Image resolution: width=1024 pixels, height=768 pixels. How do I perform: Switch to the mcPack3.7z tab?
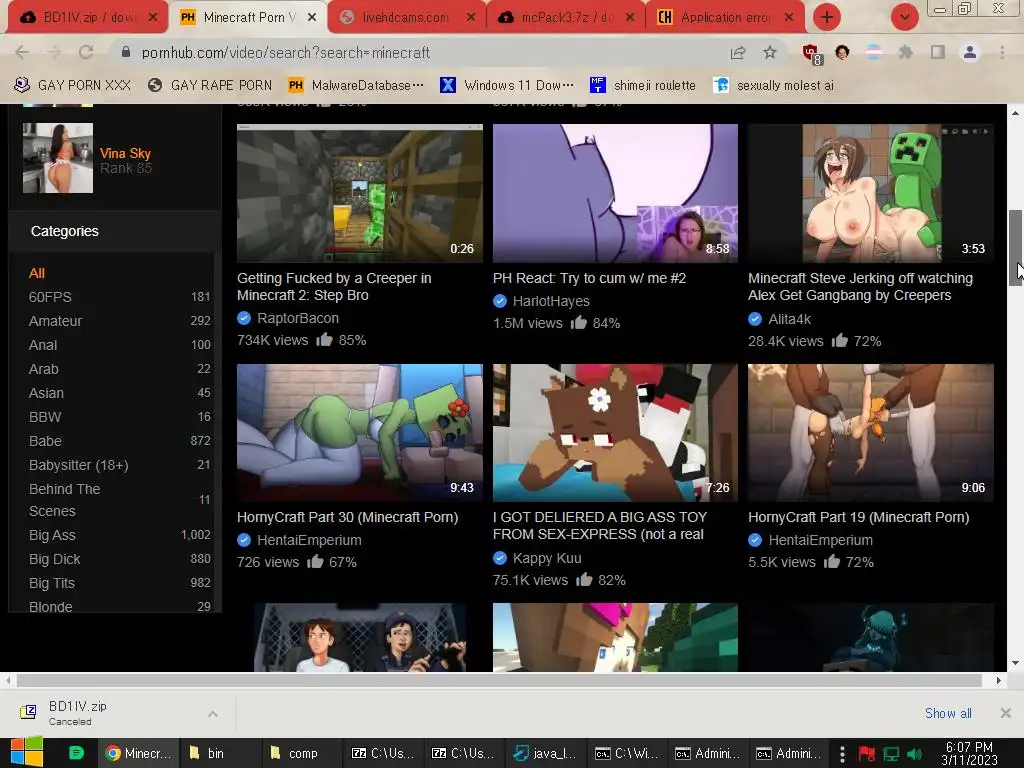click(564, 18)
